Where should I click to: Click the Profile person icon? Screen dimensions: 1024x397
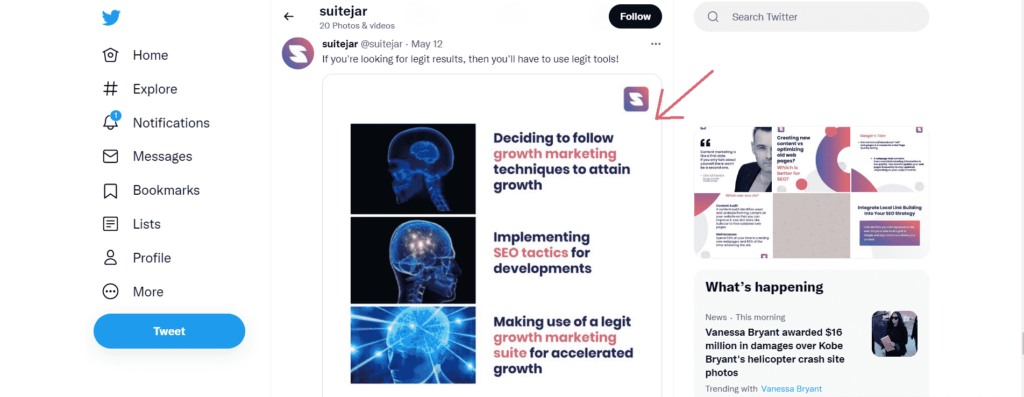110,258
